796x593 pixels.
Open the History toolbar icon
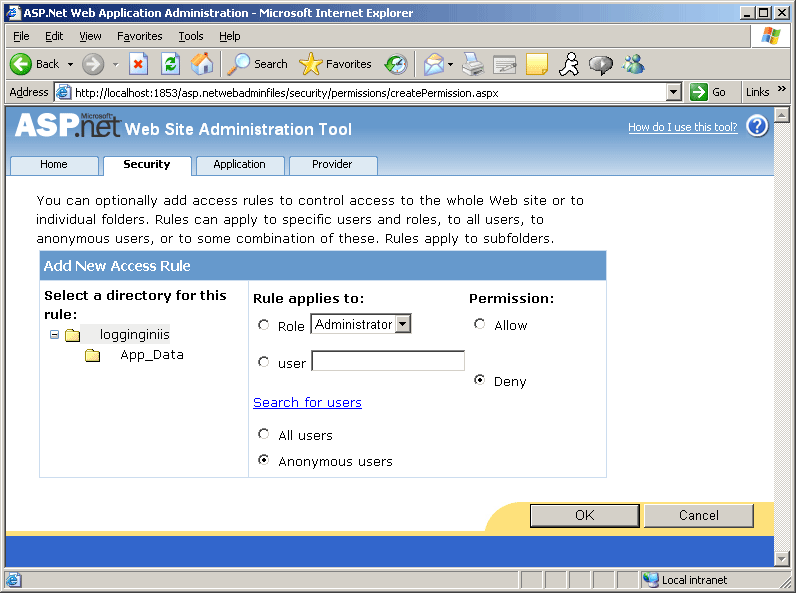click(x=396, y=64)
